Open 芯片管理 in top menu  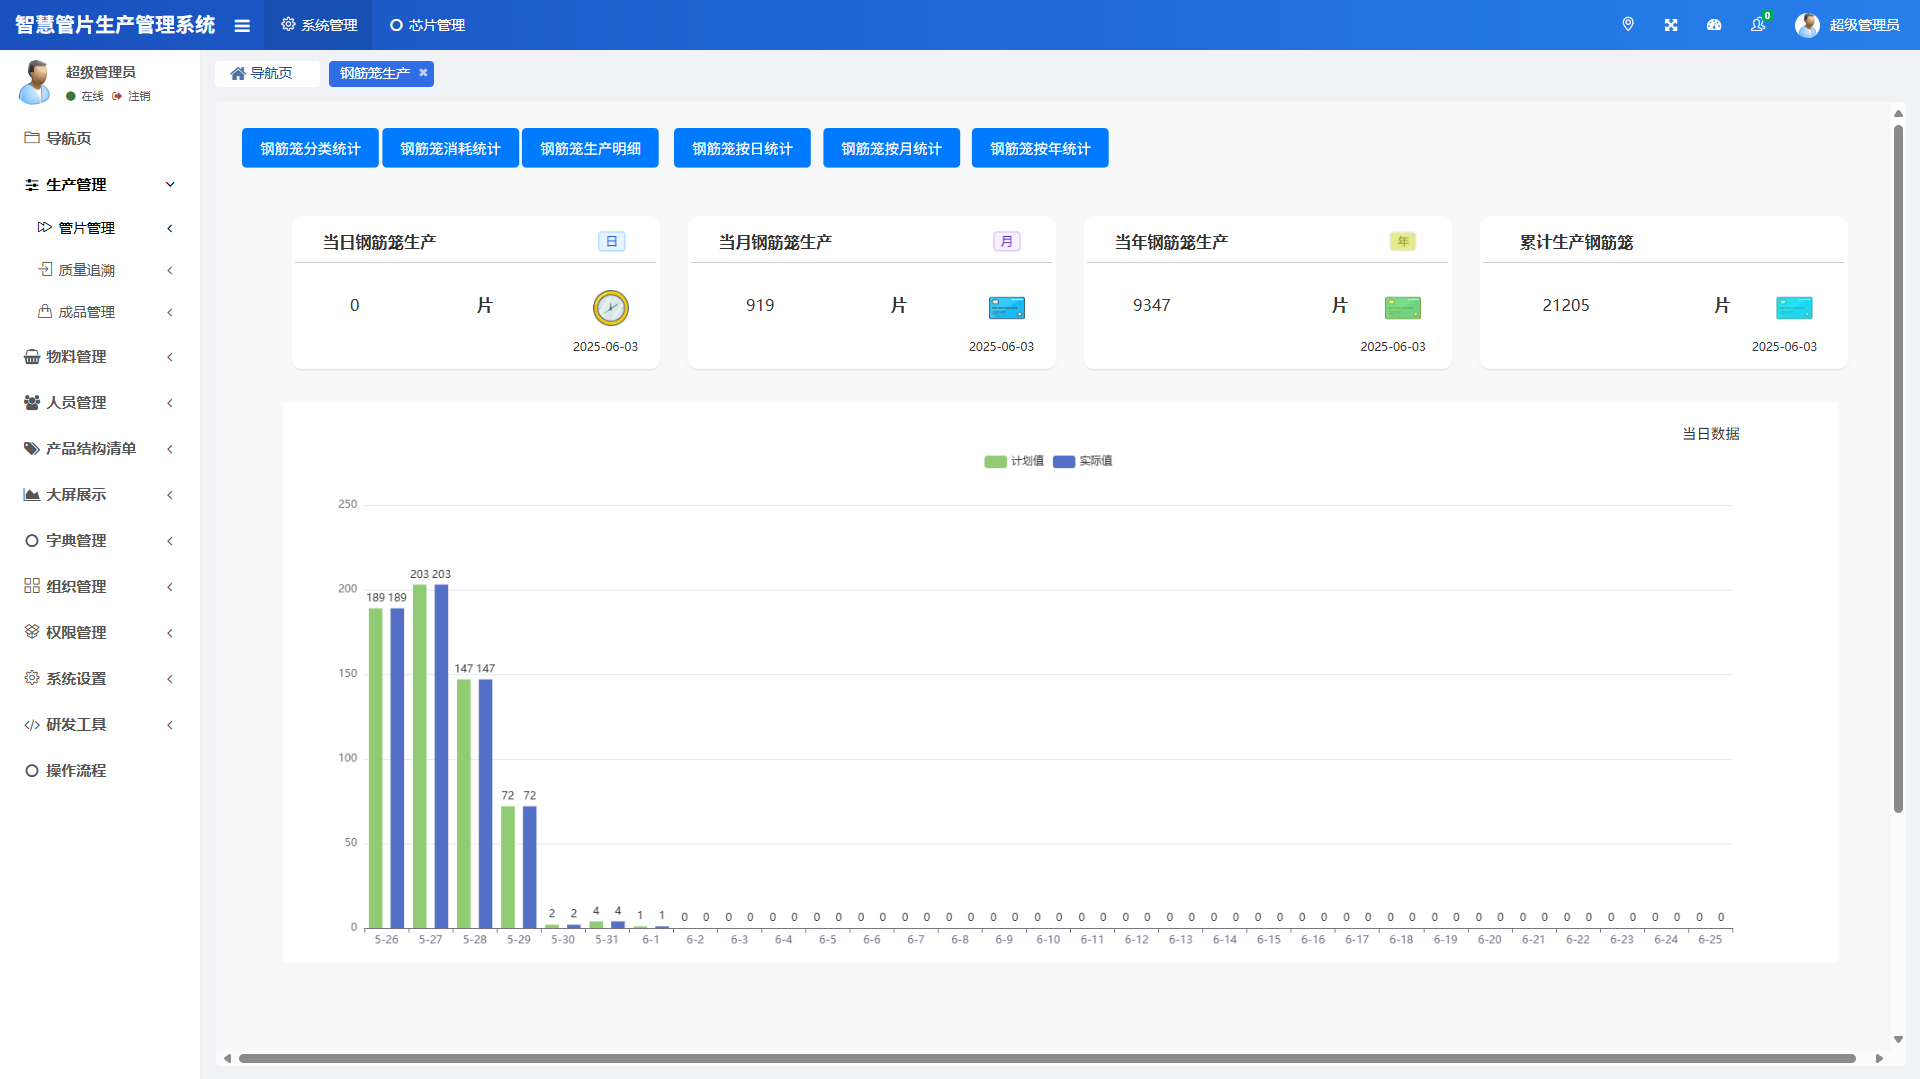[428, 25]
